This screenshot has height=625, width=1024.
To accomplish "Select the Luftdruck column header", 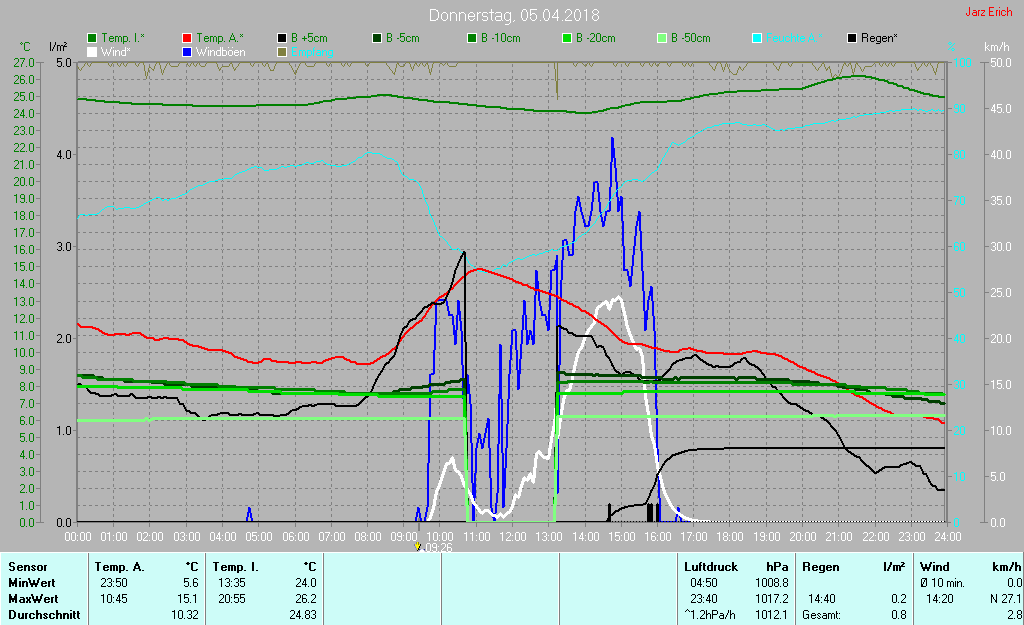I will tap(708, 566).
